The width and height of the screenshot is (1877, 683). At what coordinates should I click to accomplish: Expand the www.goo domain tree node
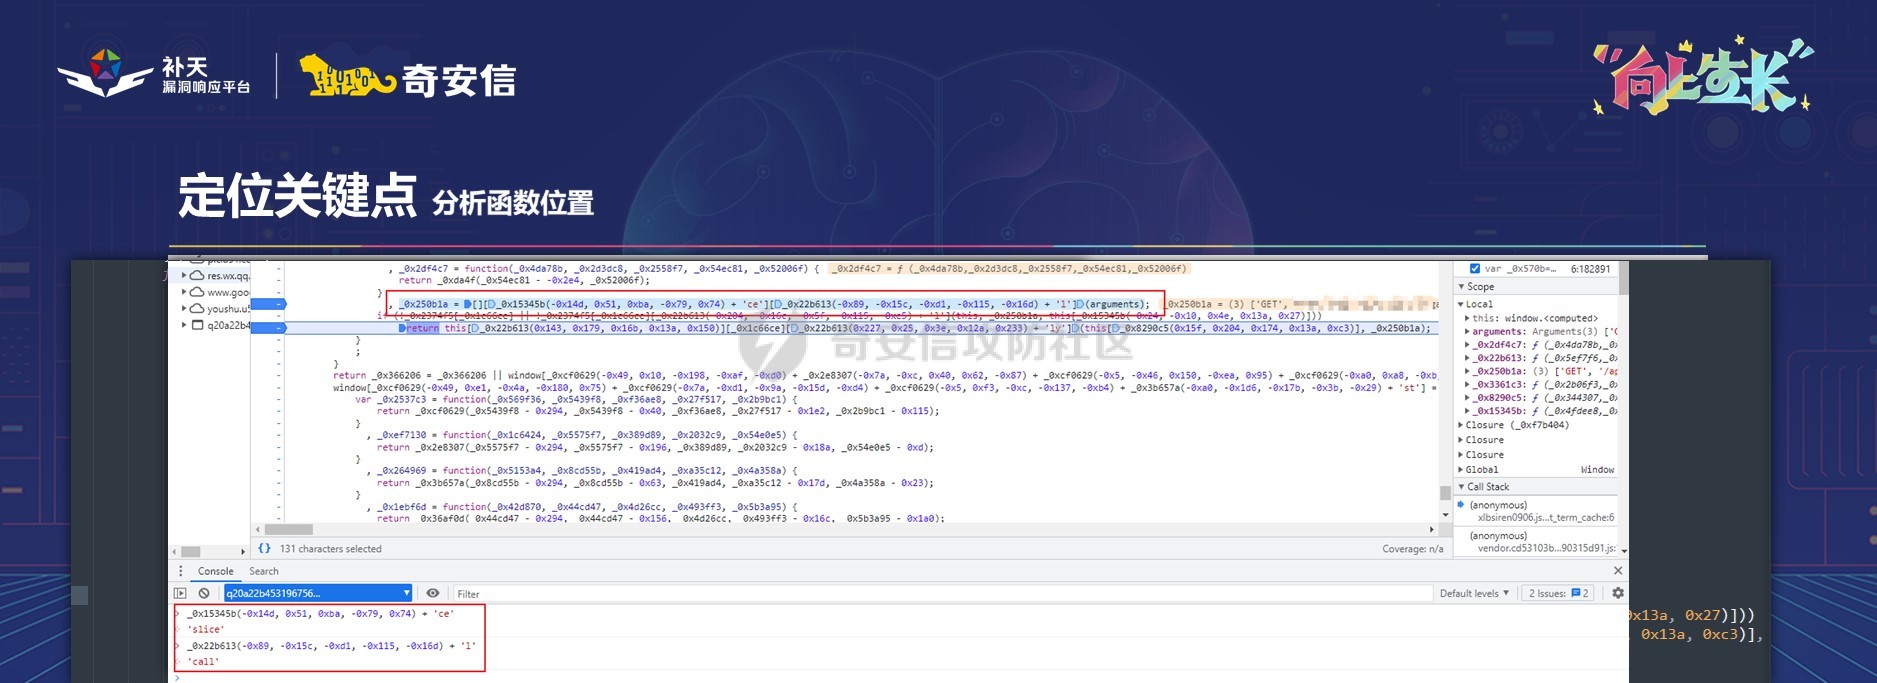184,292
